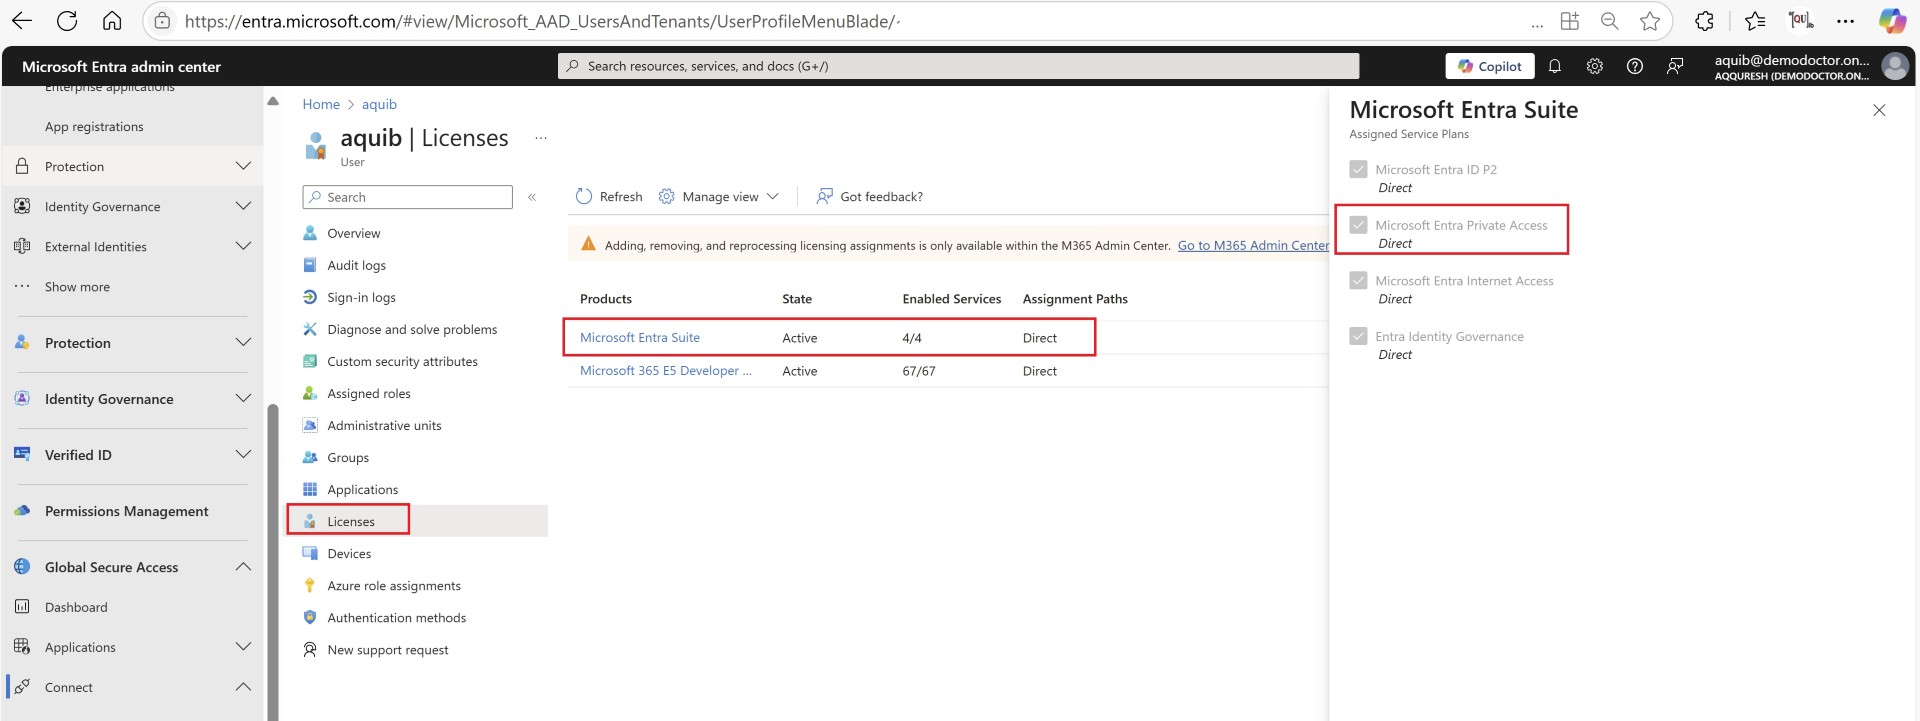Toggle Microsoft Entra Internet Access checkbox
This screenshot has width=1920, height=721.
tap(1358, 281)
